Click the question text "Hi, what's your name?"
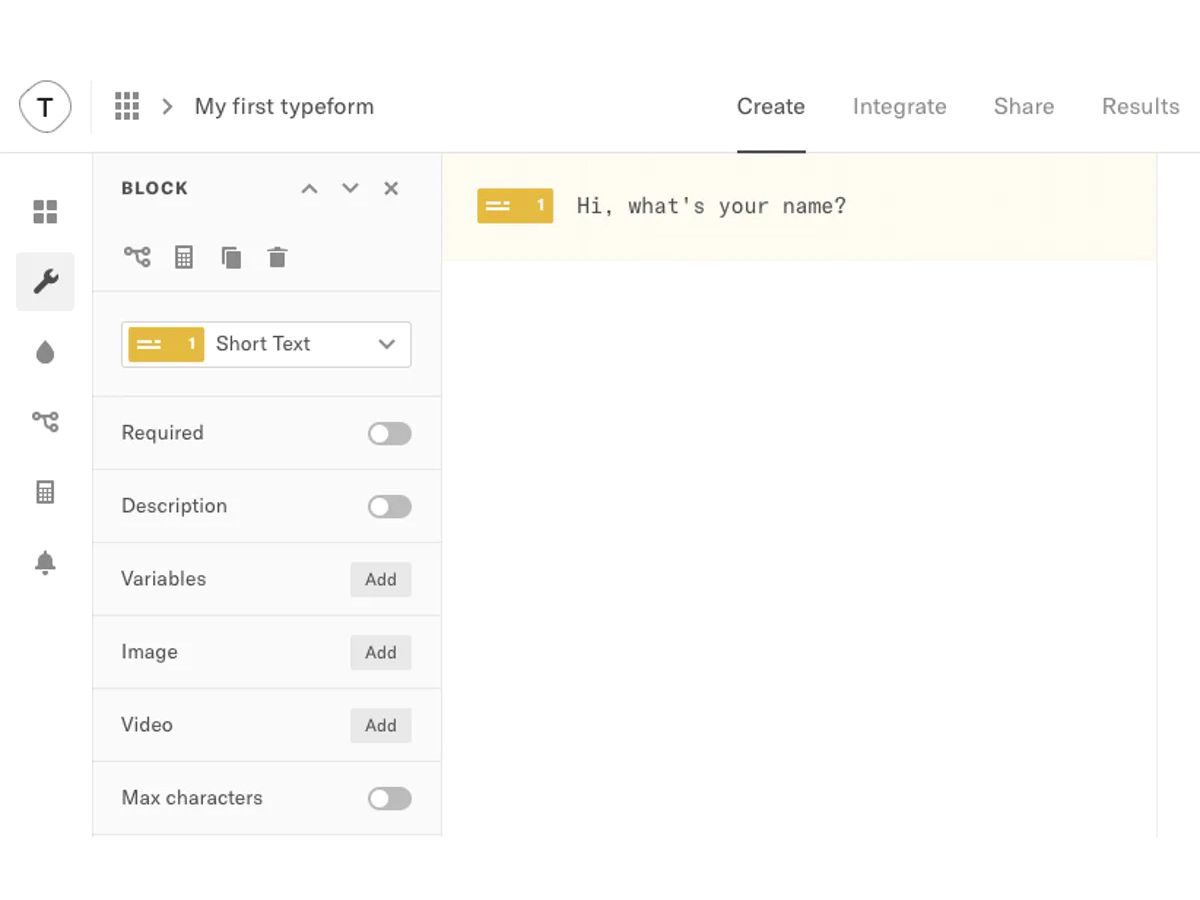The height and width of the screenshot is (900, 1200). click(x=711, y=206)
